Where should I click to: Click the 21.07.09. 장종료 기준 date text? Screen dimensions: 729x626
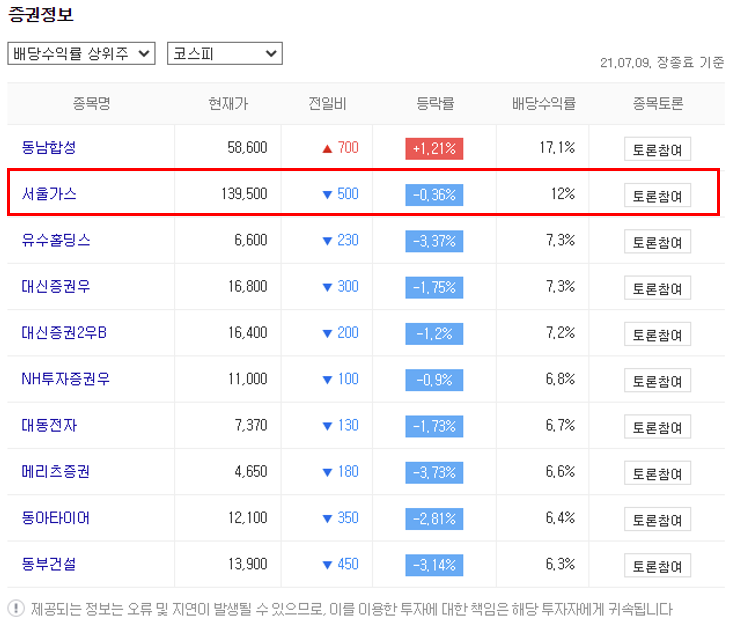[x=662, y=62]
